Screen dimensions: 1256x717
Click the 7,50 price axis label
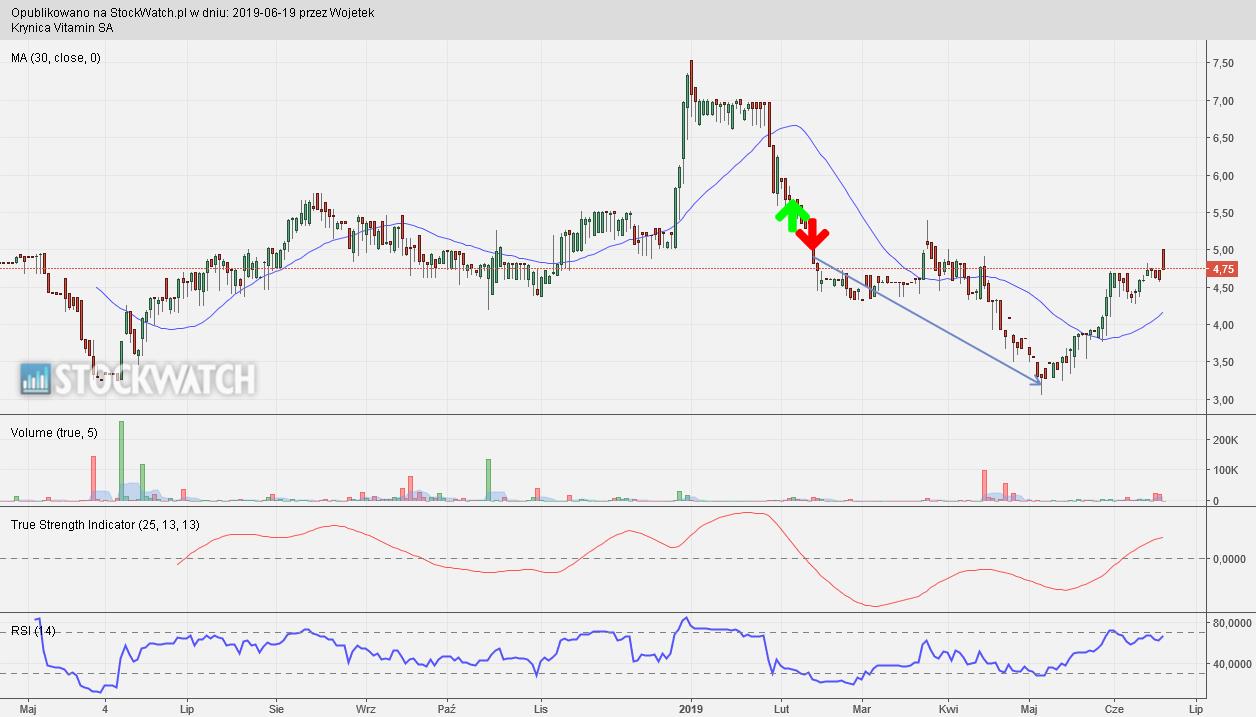point(1222,63)
